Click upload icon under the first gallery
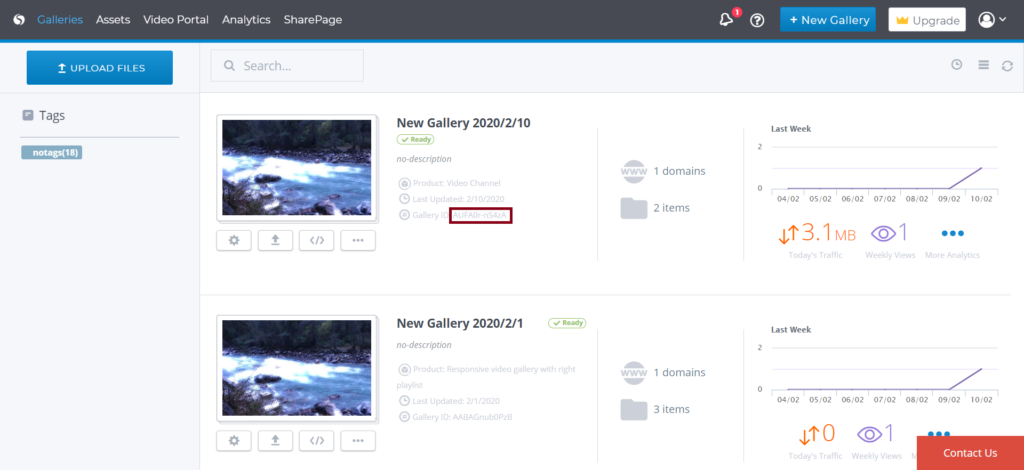Viewport: 1024px width, 470px height. pyautogui.click(x=275, y=240)
